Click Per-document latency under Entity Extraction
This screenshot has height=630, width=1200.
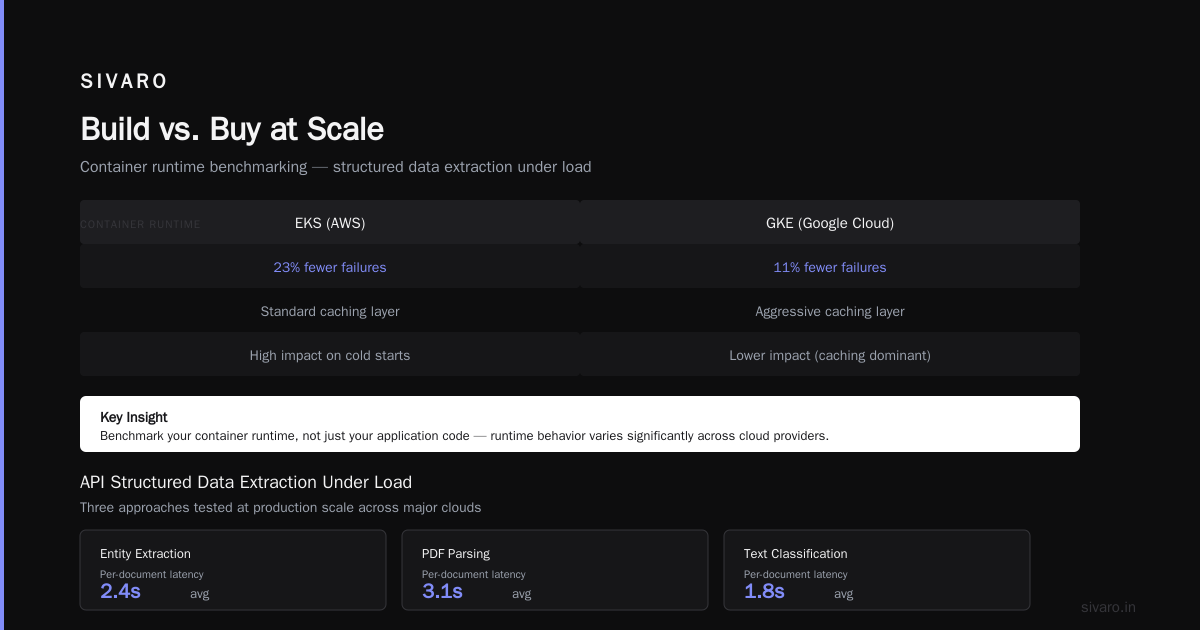tap(152, 574)
